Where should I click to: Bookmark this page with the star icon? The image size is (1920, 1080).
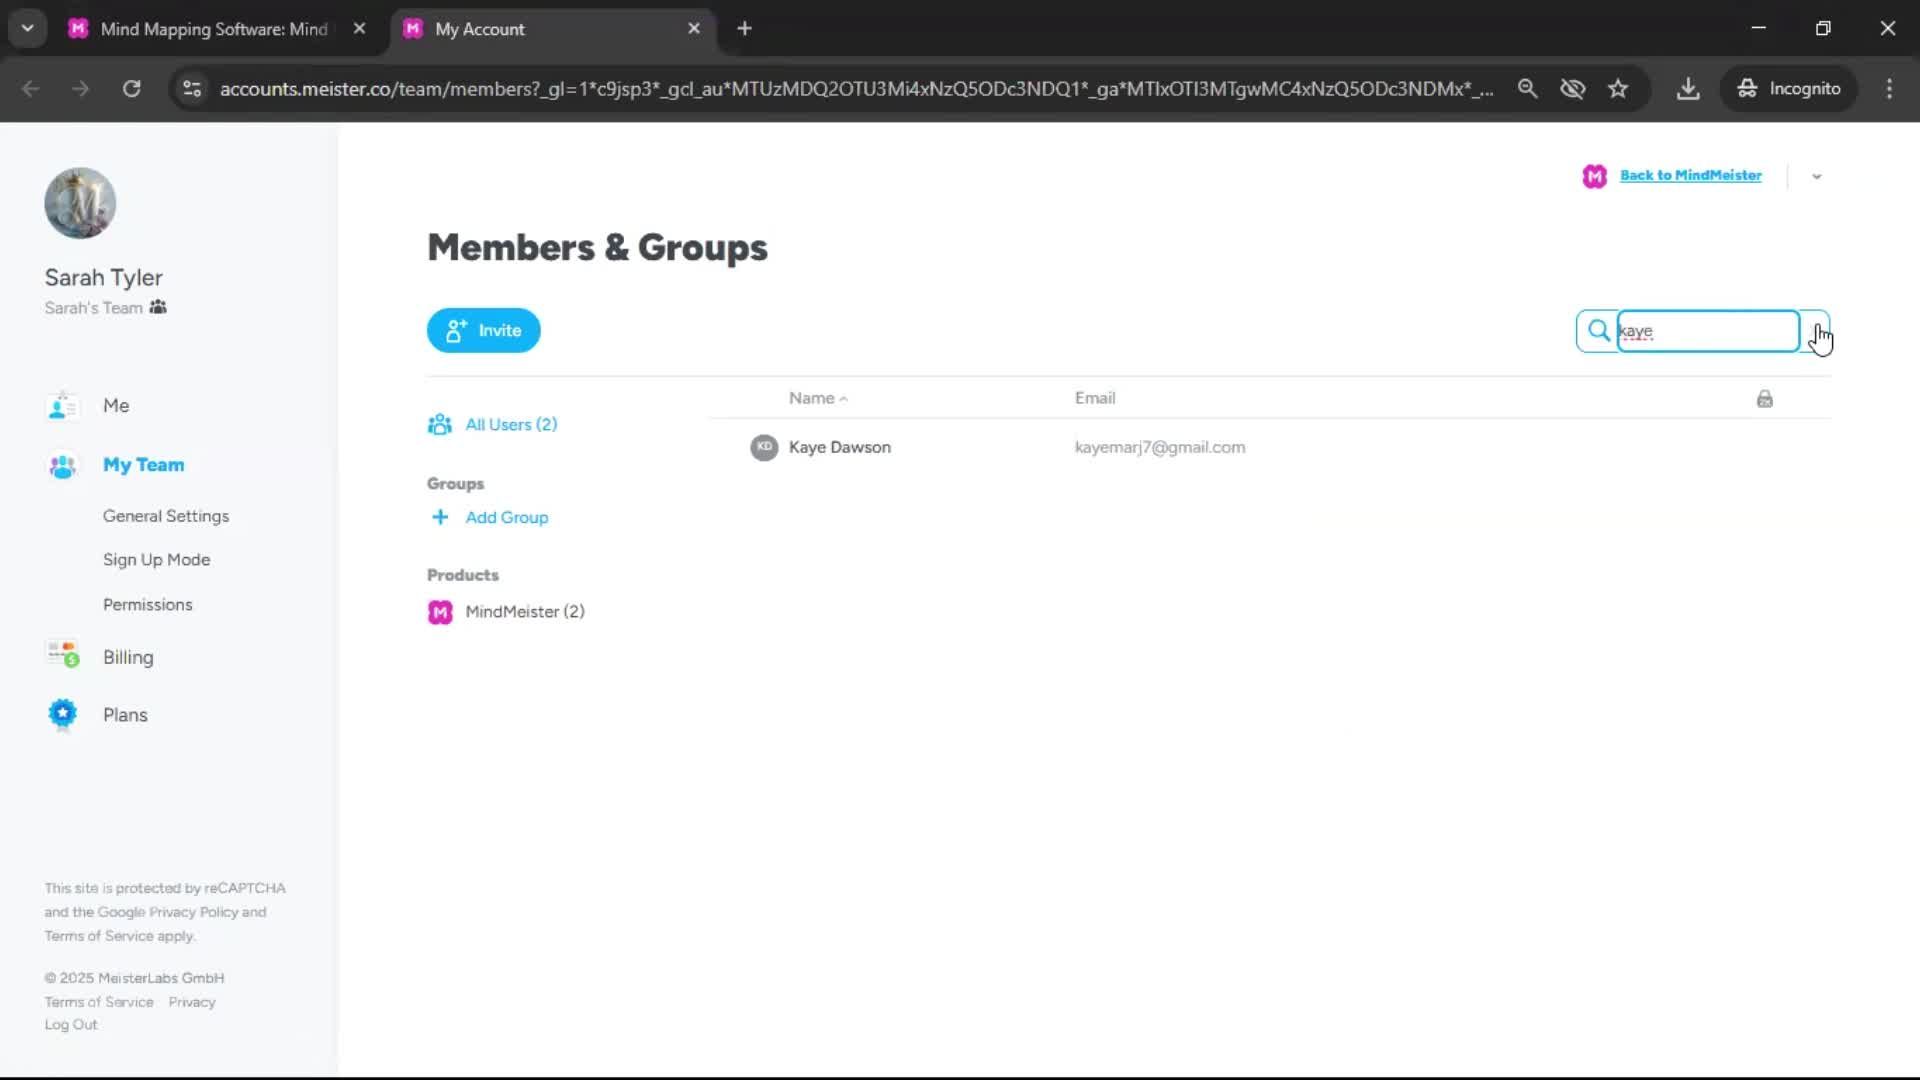(x=1618, y=89)
